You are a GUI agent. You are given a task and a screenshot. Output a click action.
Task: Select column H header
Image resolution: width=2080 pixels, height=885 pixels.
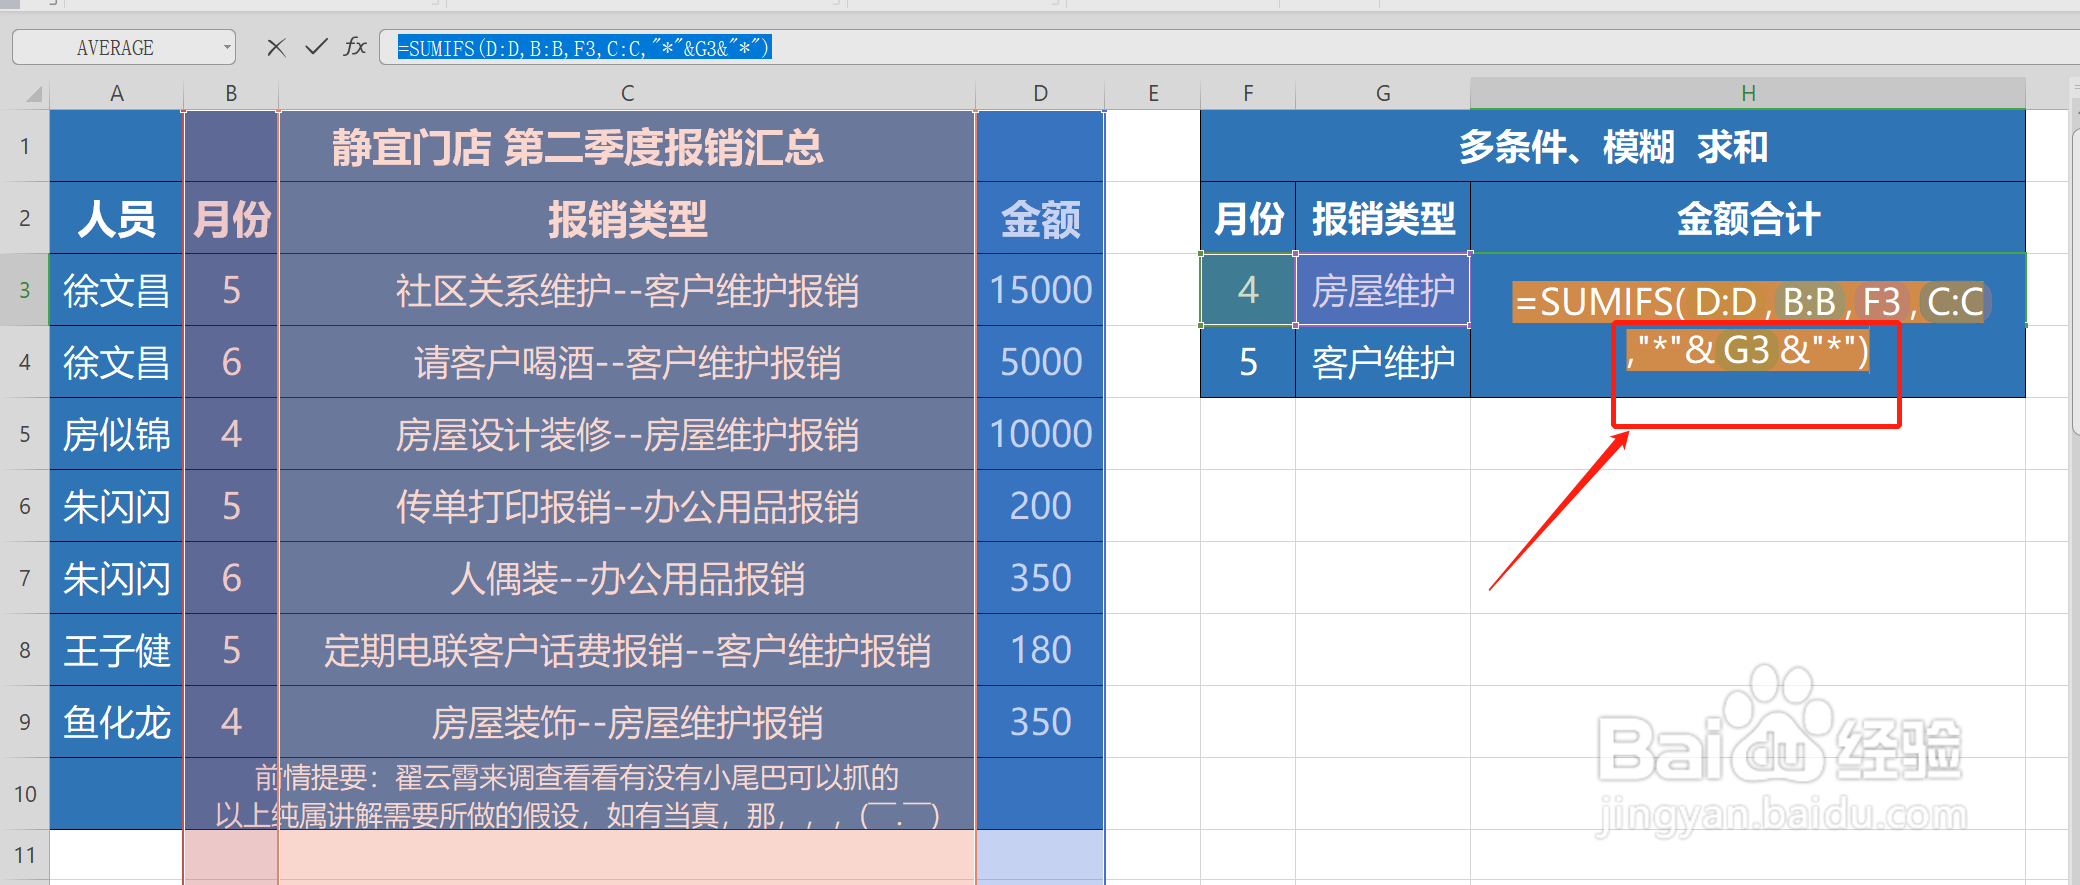[1748, 94]
